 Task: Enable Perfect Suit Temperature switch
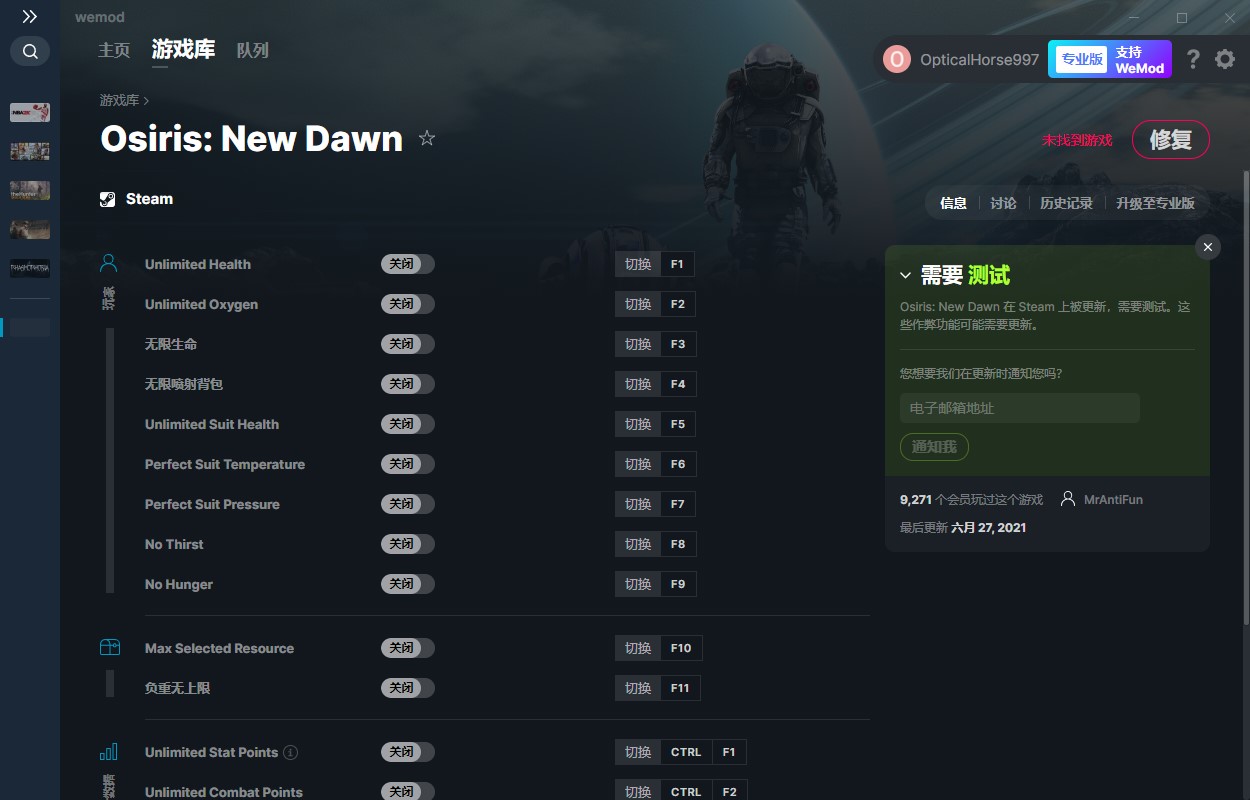click(408, 464)
